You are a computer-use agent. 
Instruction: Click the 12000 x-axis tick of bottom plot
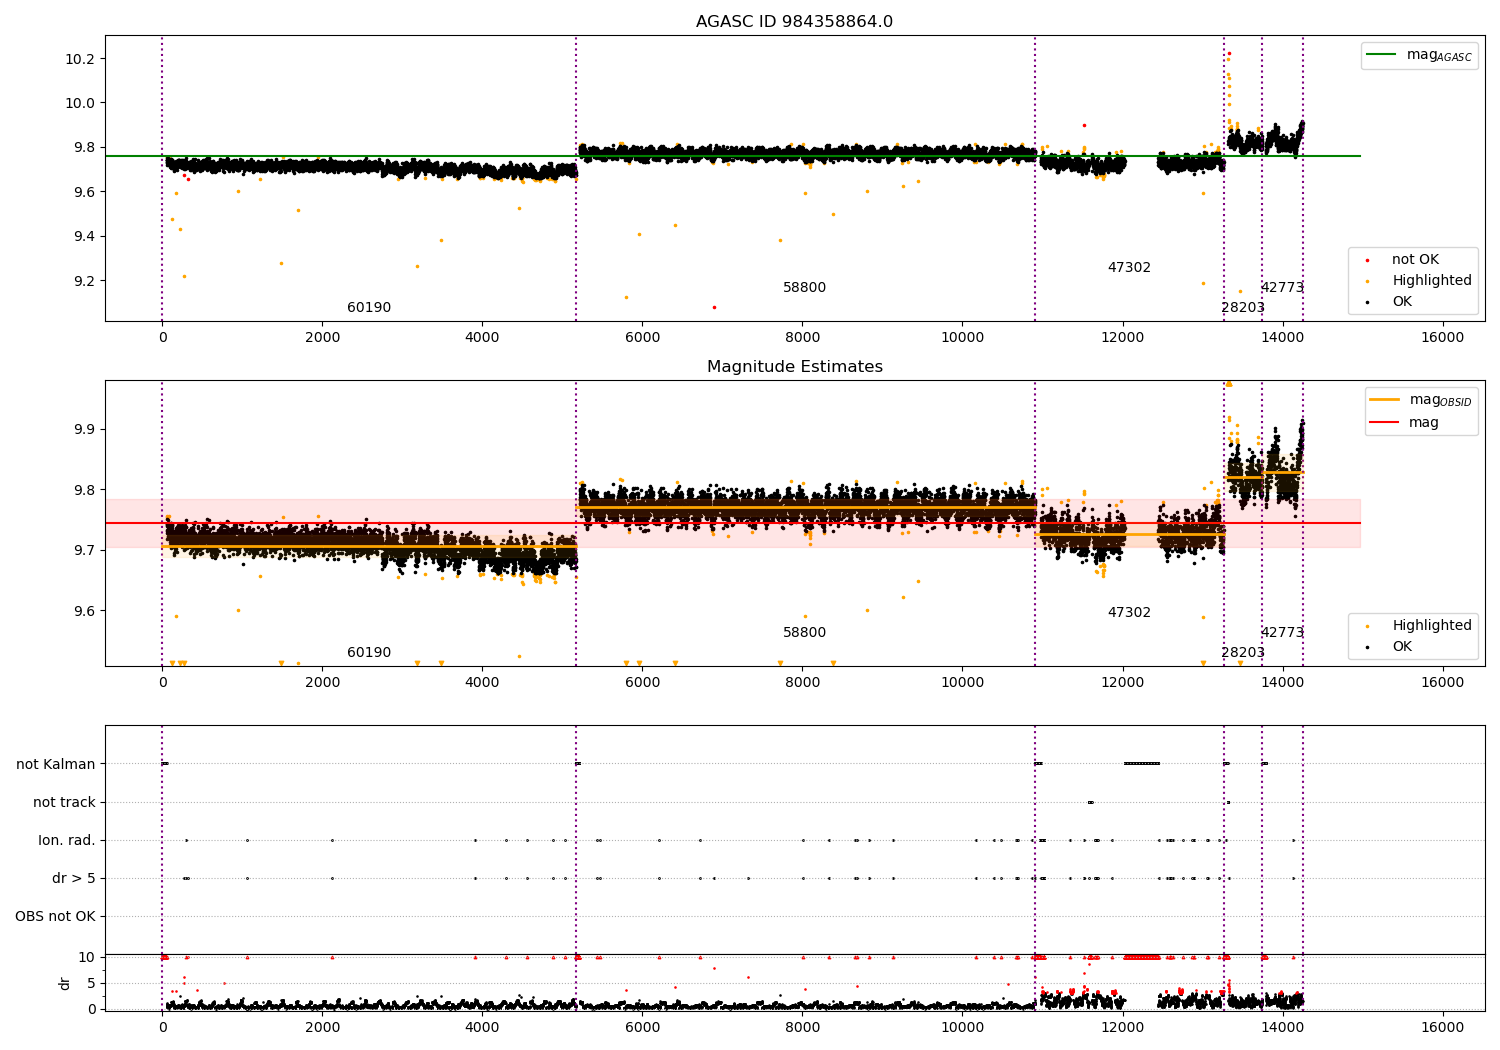[1122, 1028]
